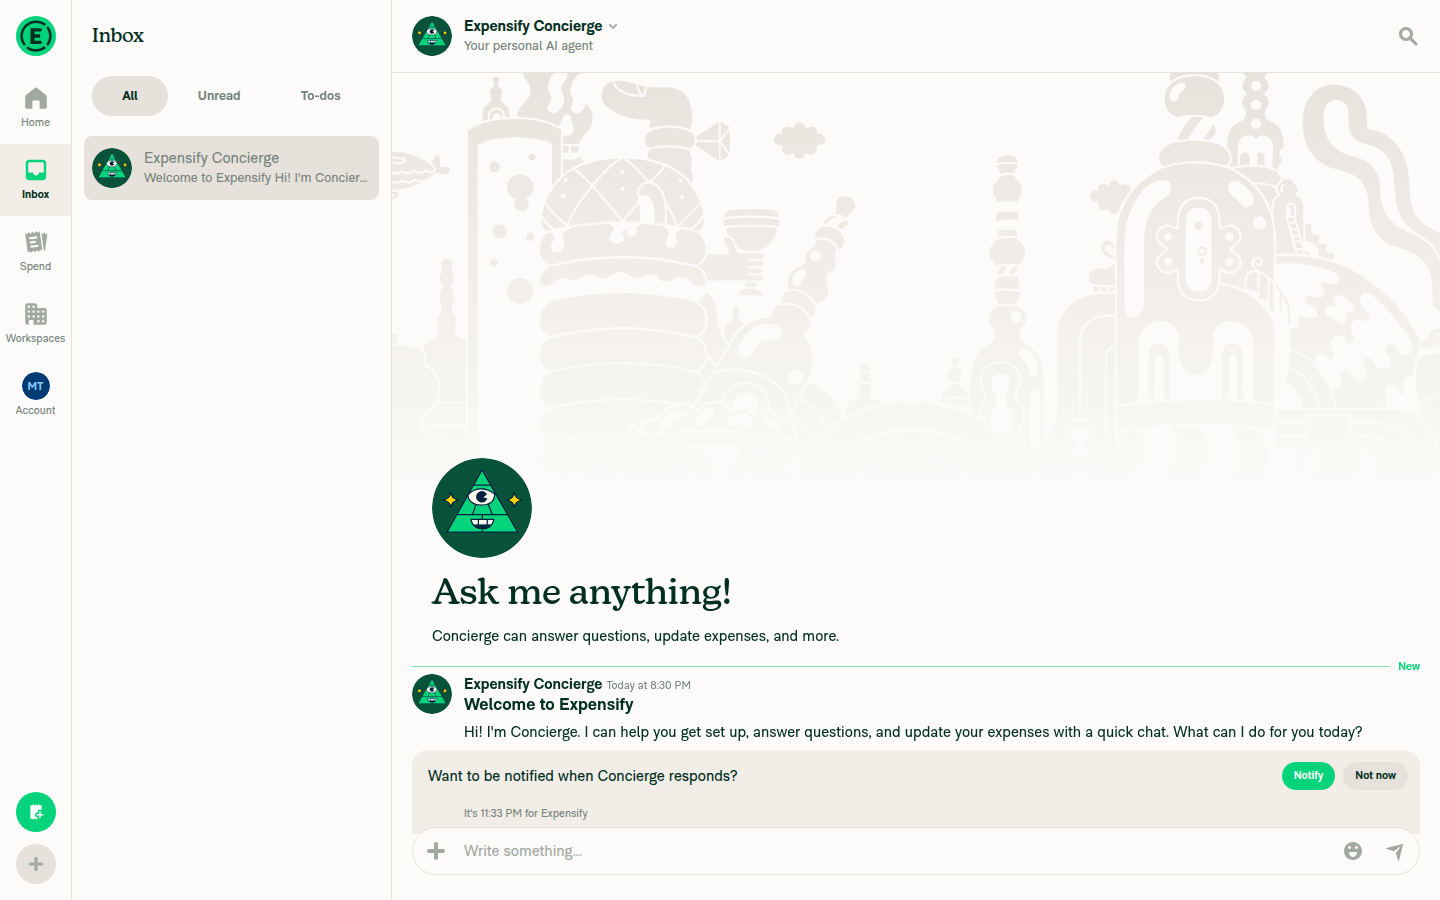Image resolution: width=1440 pixels, height=900 pixels.
Task: Click the Your personal AI agent subtitle
Action: (x=528, y=46)
